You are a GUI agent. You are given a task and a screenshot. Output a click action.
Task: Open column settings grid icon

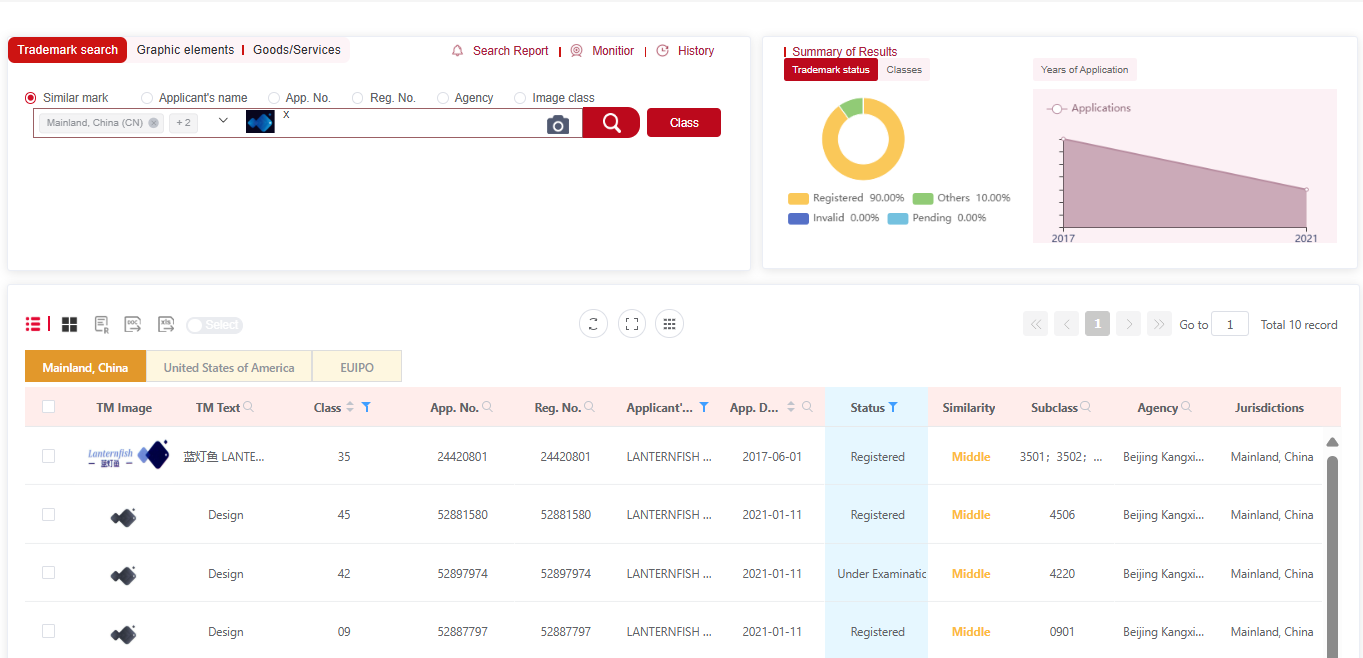pos(669,323)
